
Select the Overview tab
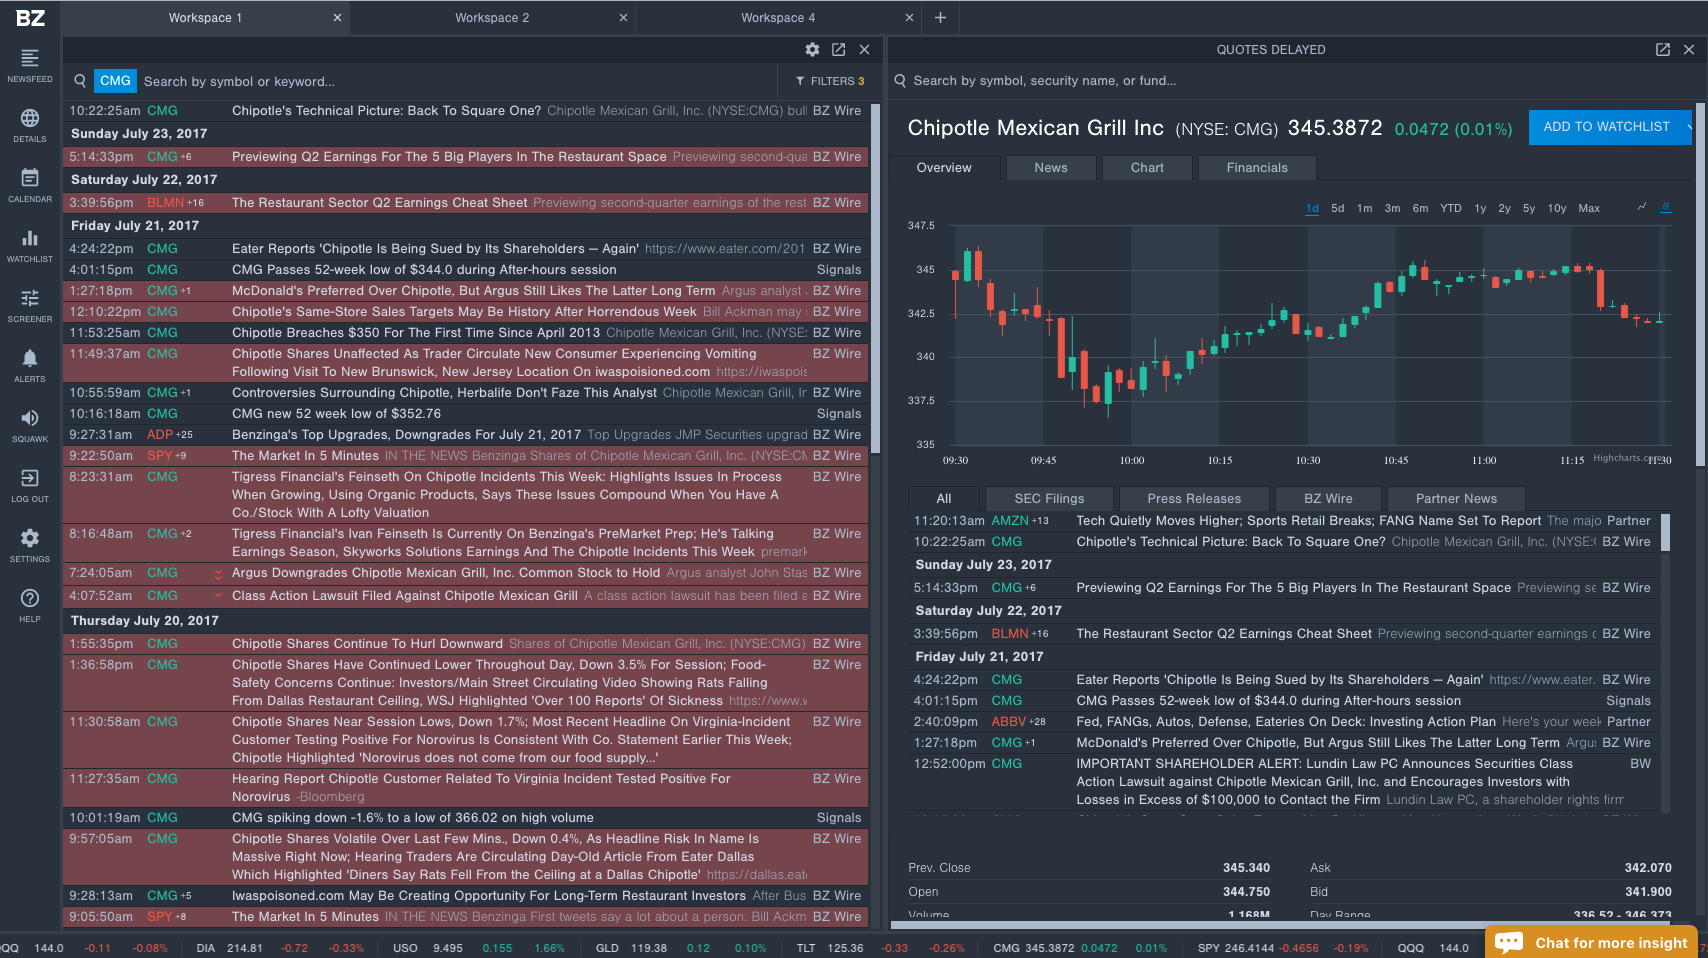coord(944,168)
